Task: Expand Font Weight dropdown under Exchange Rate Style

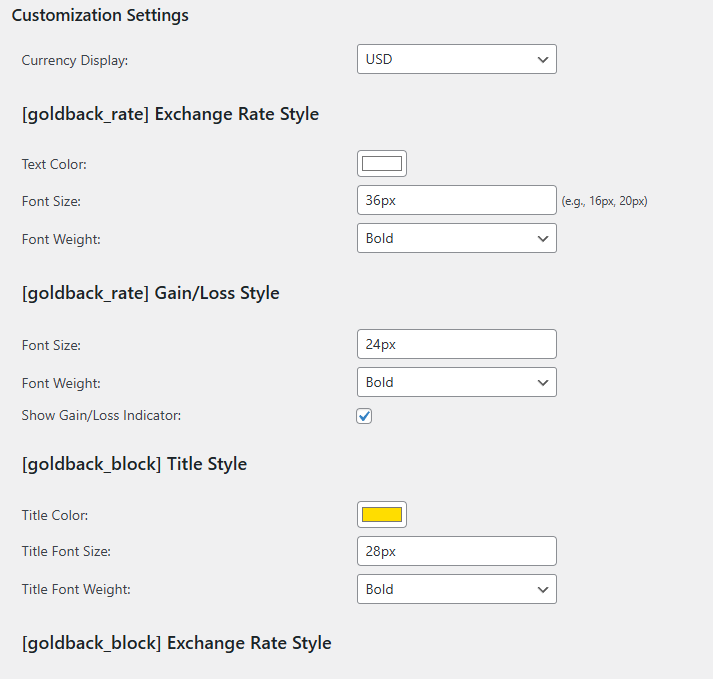Action: pos(456,238)
